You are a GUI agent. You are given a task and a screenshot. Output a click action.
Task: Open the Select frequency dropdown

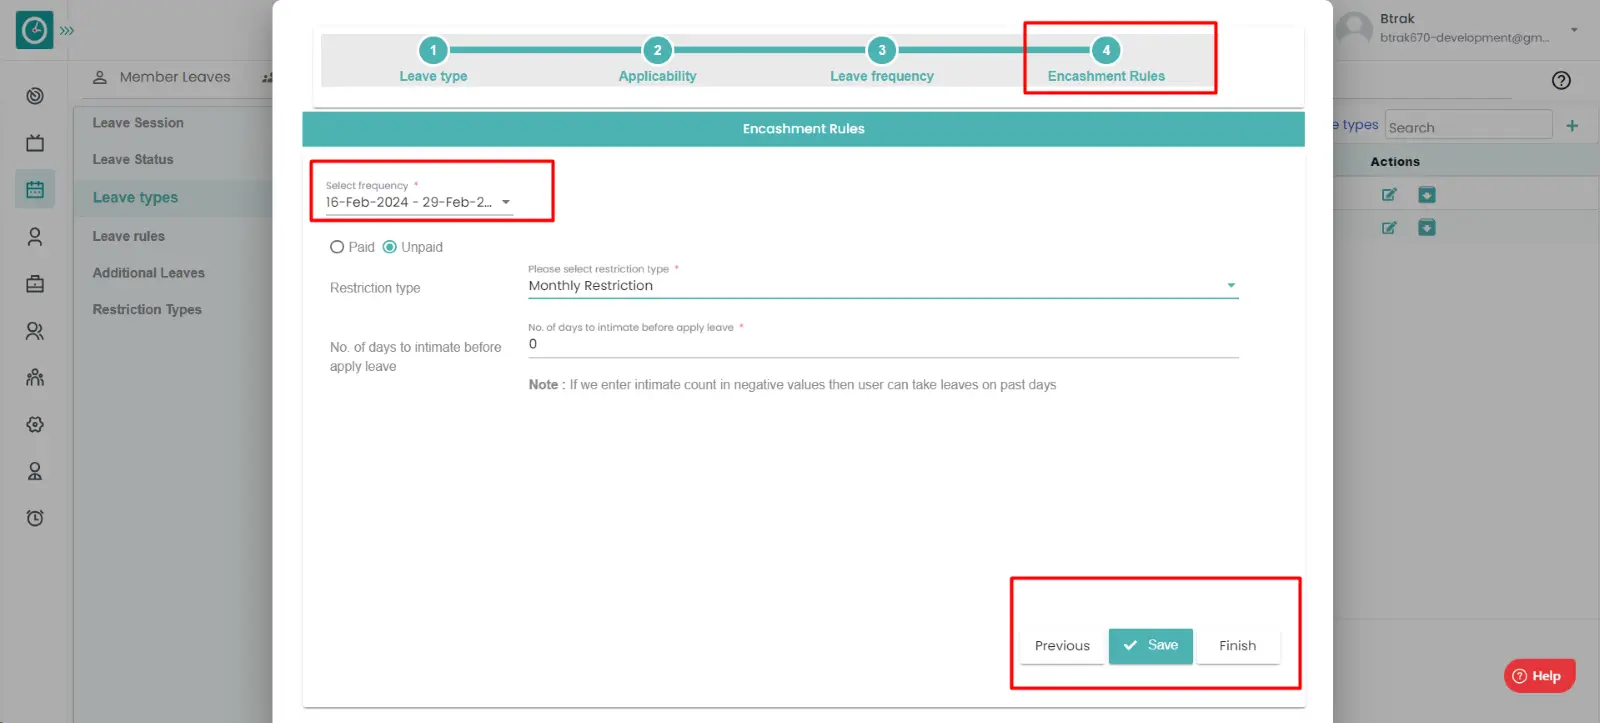click(418, 202)
